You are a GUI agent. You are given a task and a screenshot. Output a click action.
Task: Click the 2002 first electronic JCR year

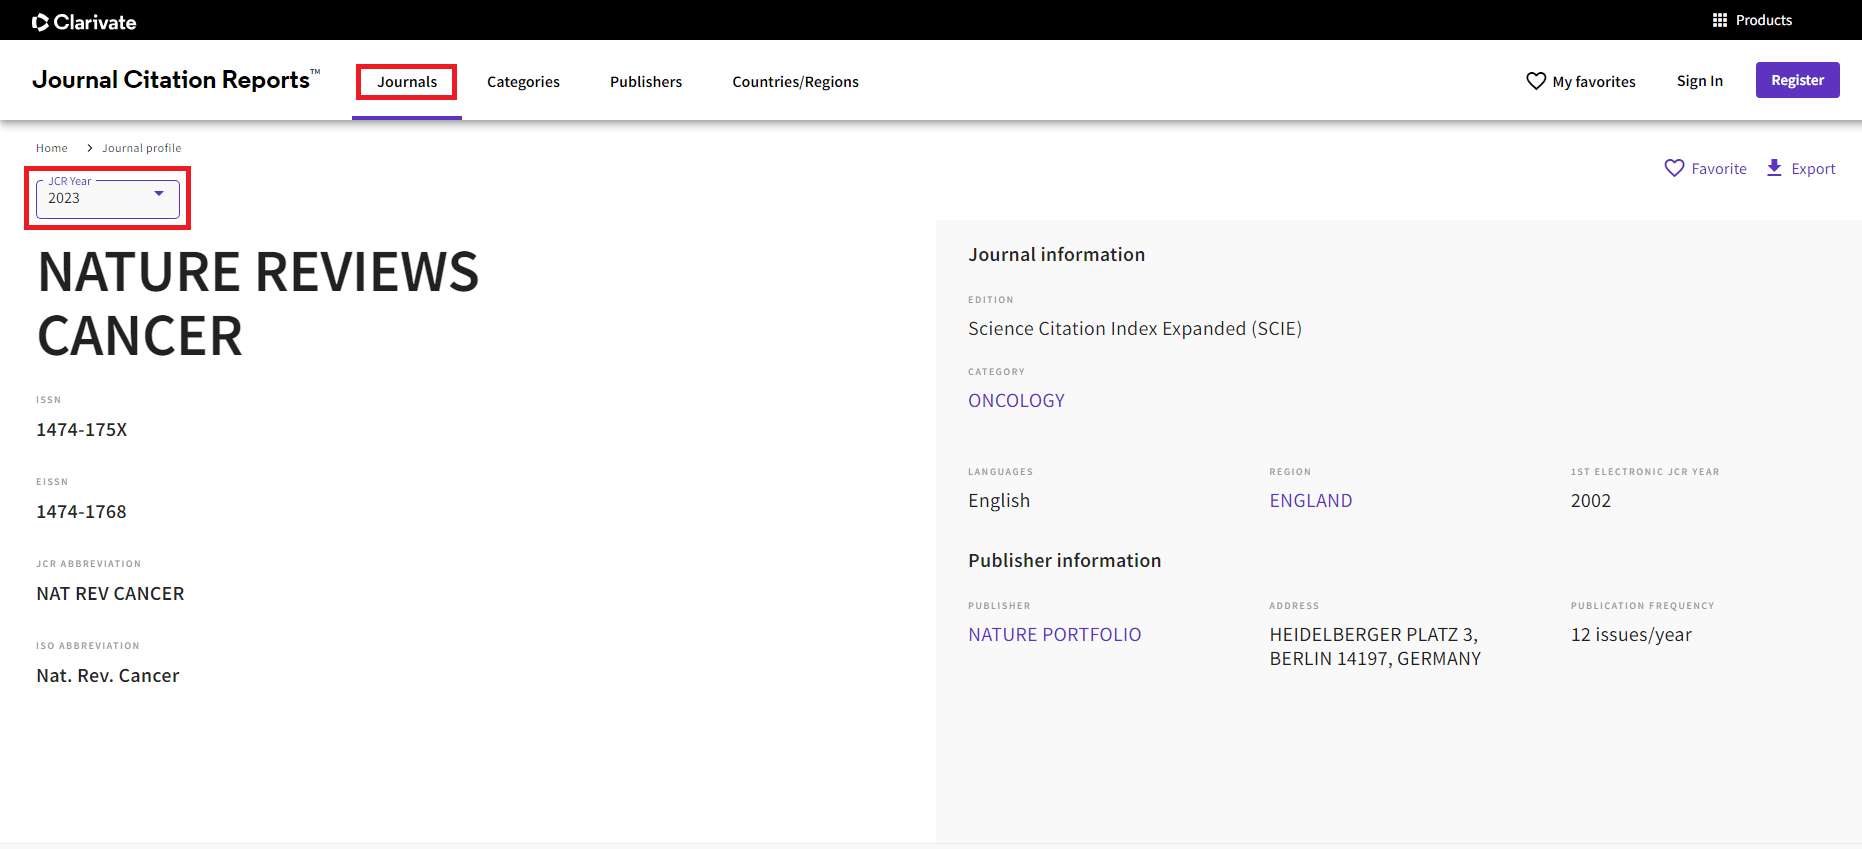[1590, 501]
